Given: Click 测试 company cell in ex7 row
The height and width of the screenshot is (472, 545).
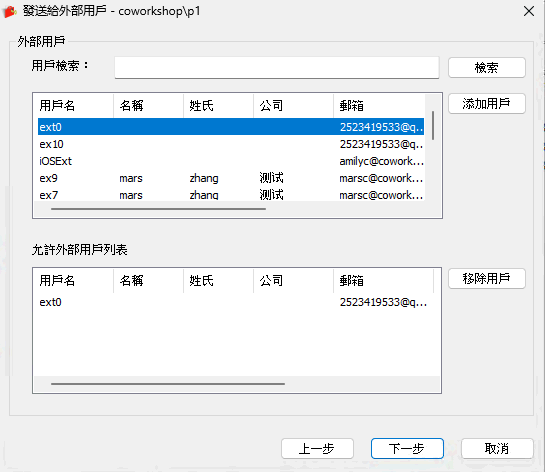Looking at the screenshot, I should [271, 195].
